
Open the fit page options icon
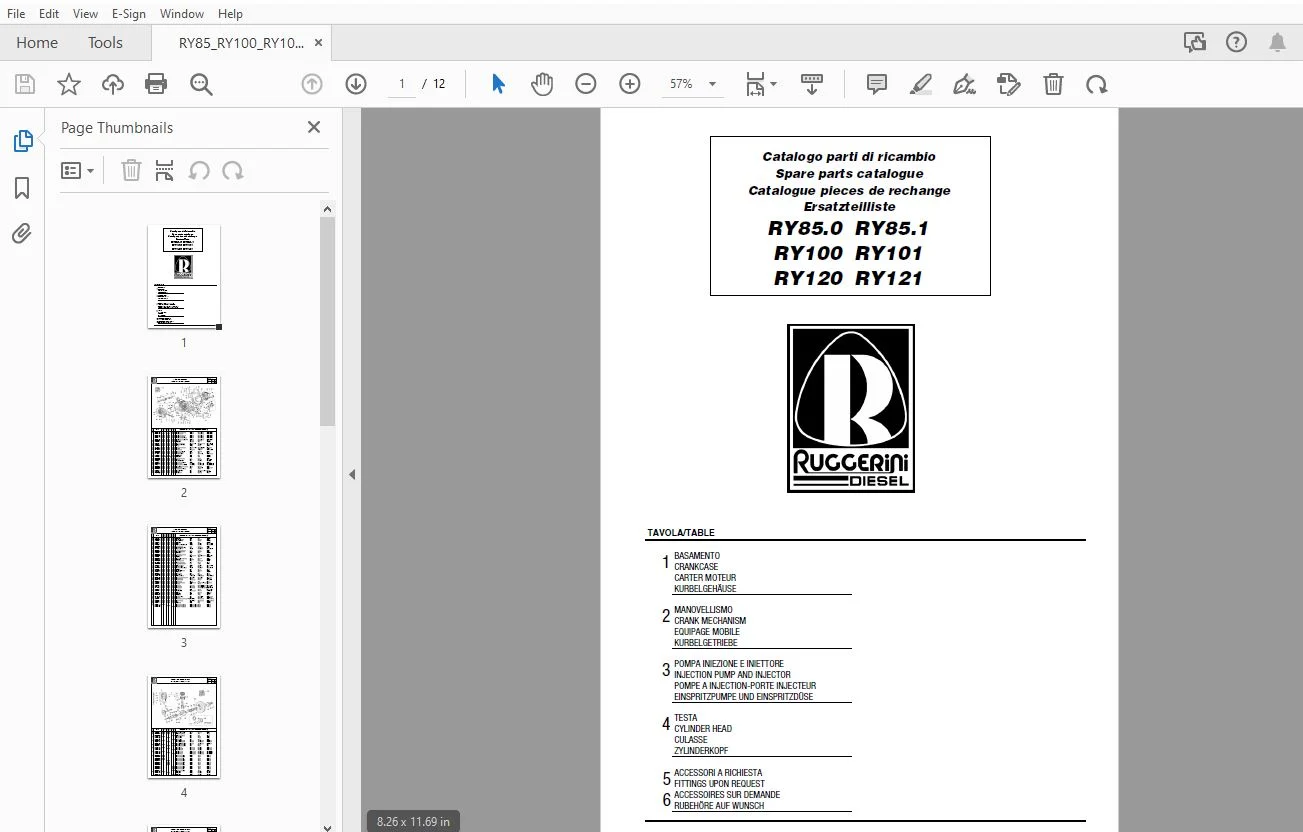point(761,84)
